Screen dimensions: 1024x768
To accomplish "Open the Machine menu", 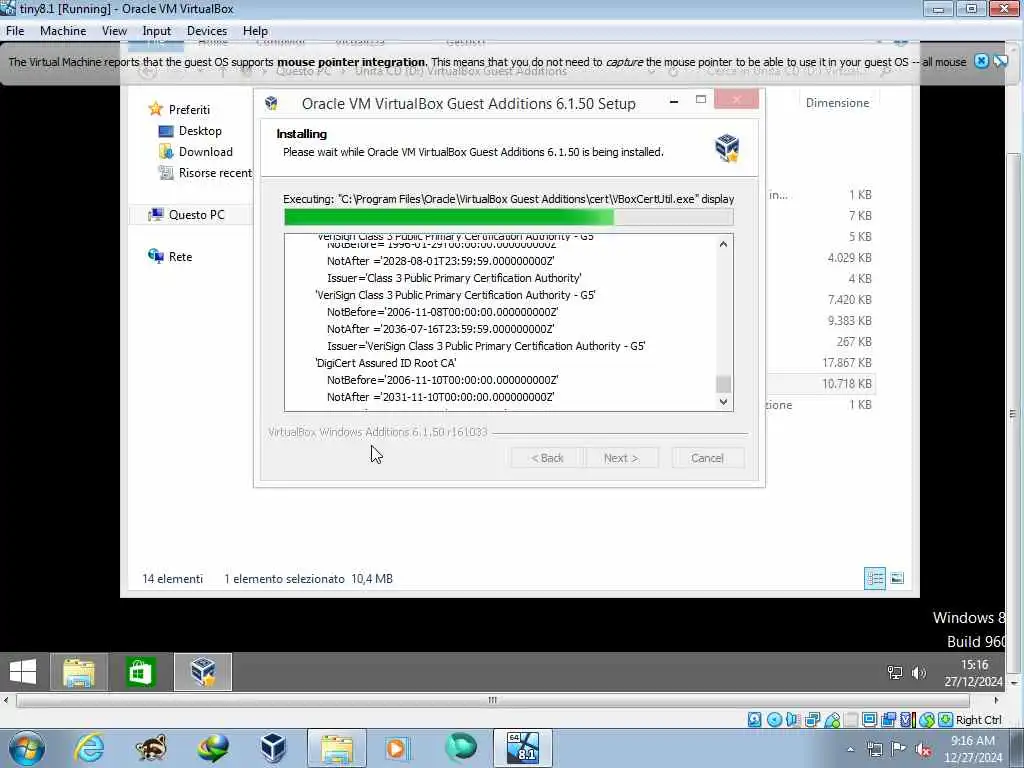I will (x=63, y=31).
